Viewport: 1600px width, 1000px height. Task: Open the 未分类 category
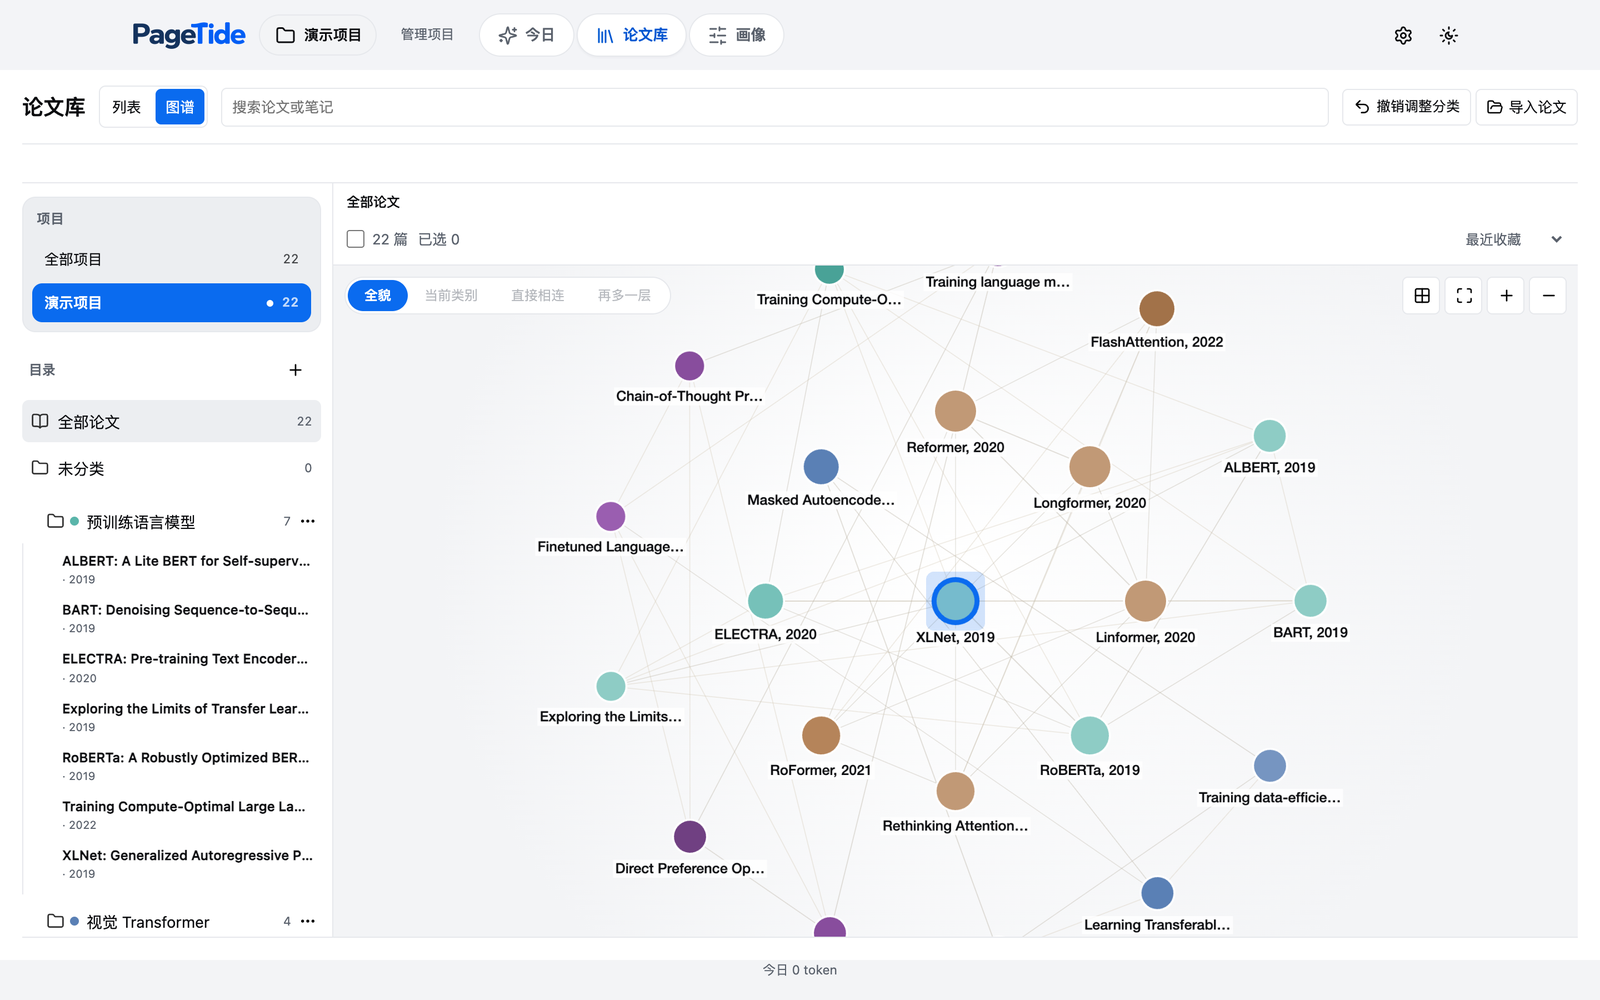pos(171,468)
